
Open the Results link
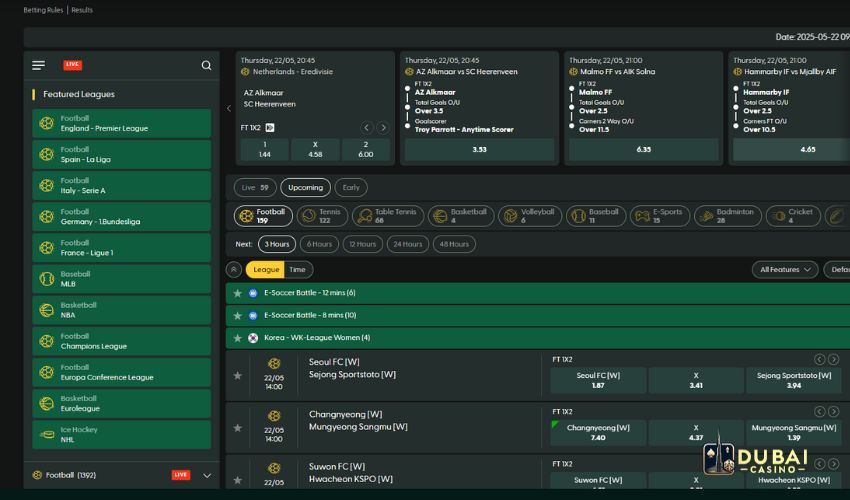[x=82, y=10]
